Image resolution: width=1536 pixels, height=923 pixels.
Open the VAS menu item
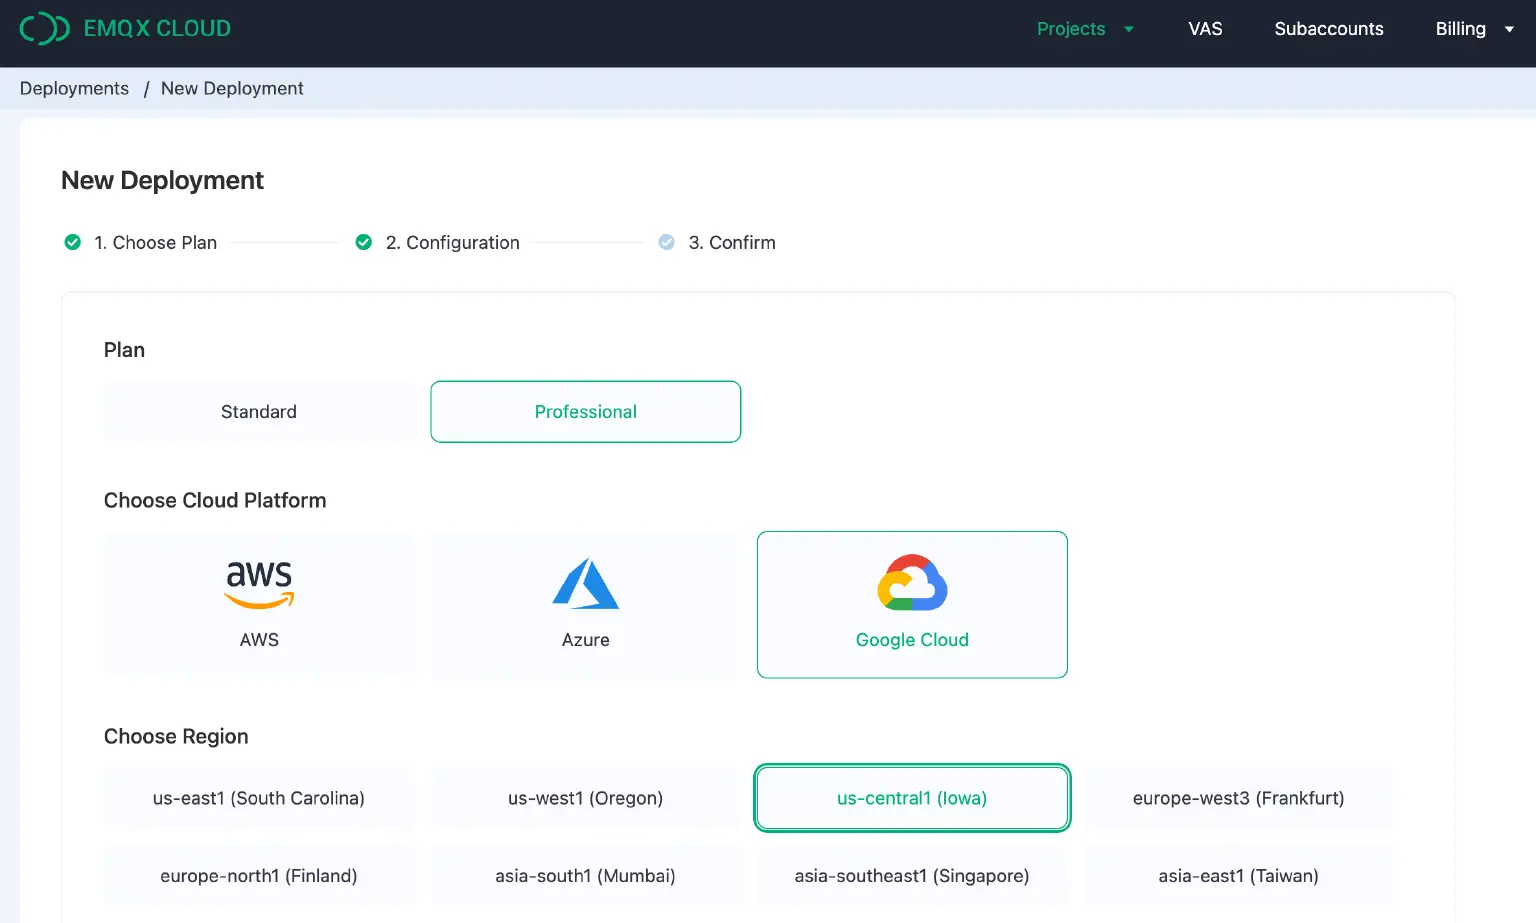tap(1205, 29)
